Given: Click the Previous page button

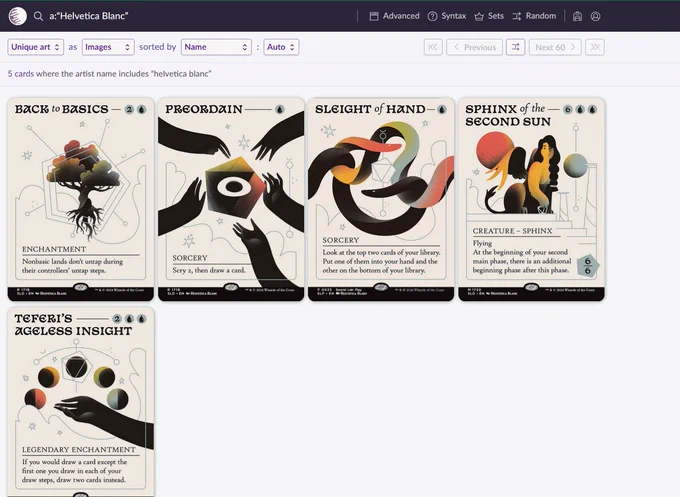Looking at the screenshot, I should (x=474, y=47).
